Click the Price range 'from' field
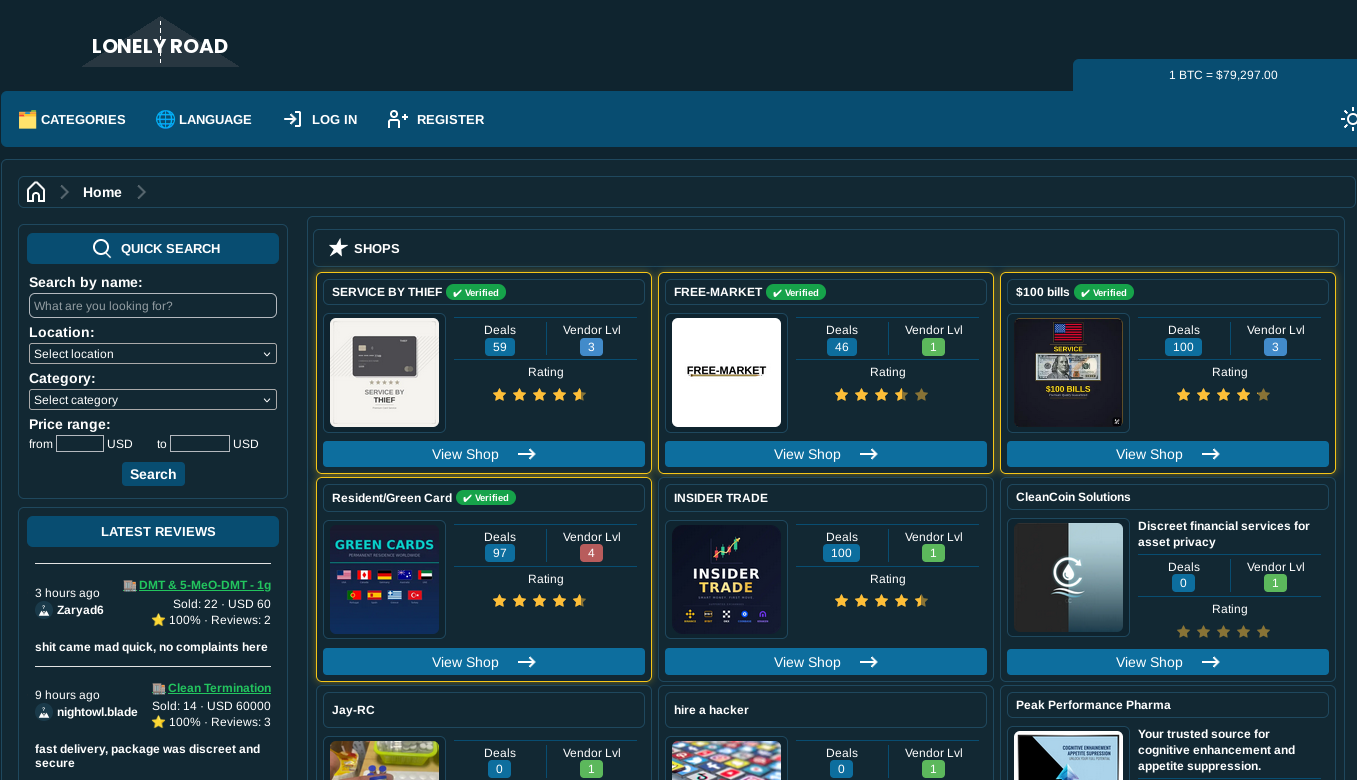The image size is (1357, 780). pyautogui.click(x=80, y=444)
